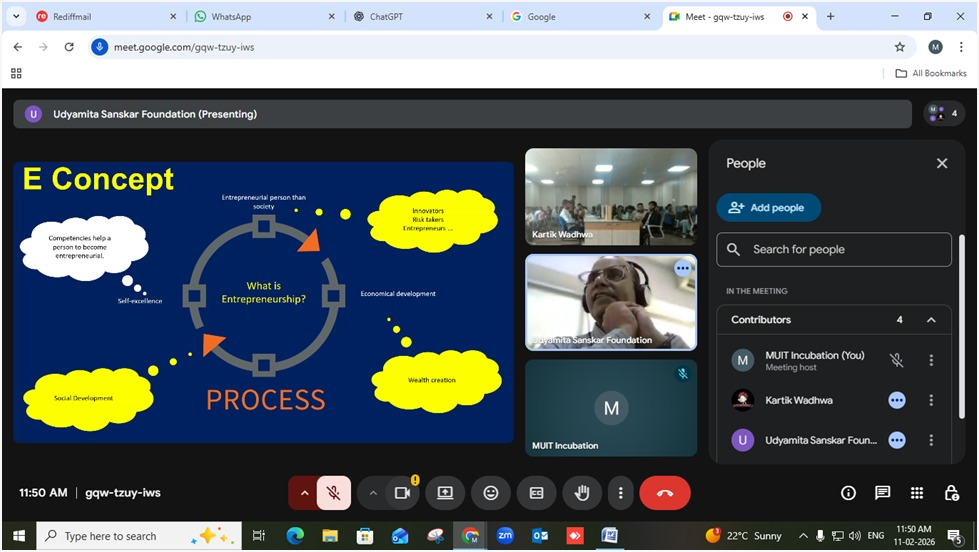Image resolution: width=979 pixels, height=552 pixels.
Task: Open the emoji reactions icon
Action: tap(491, 493)
